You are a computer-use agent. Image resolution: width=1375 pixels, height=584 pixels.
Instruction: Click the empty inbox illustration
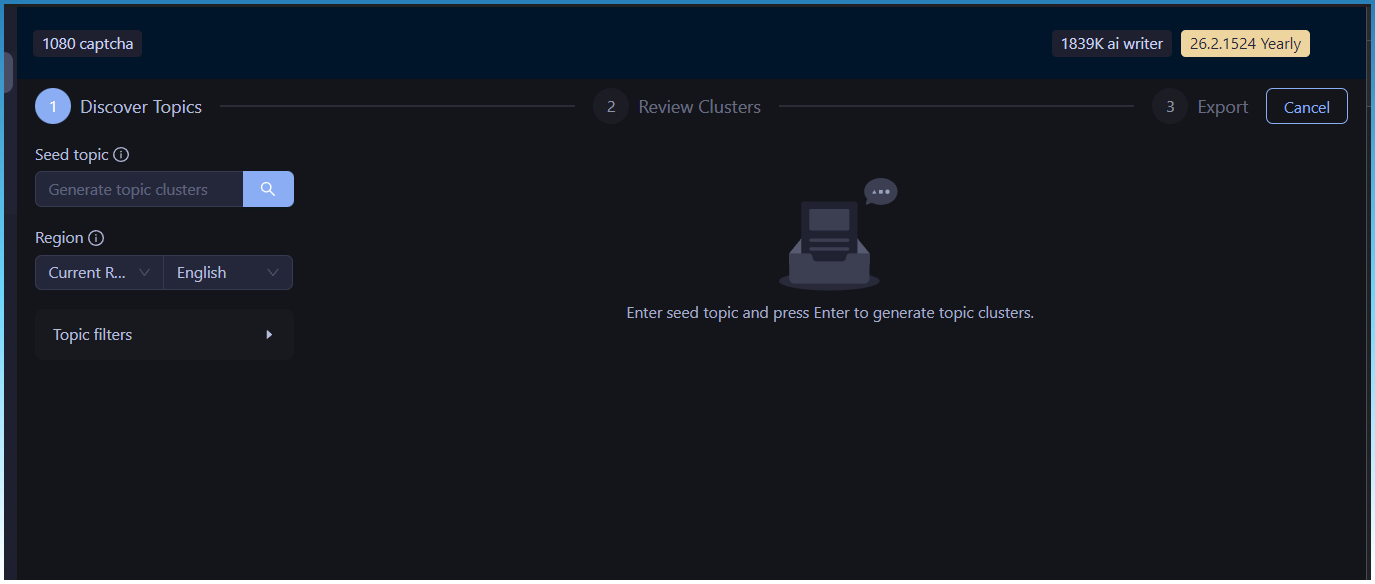tap(828, 245)
